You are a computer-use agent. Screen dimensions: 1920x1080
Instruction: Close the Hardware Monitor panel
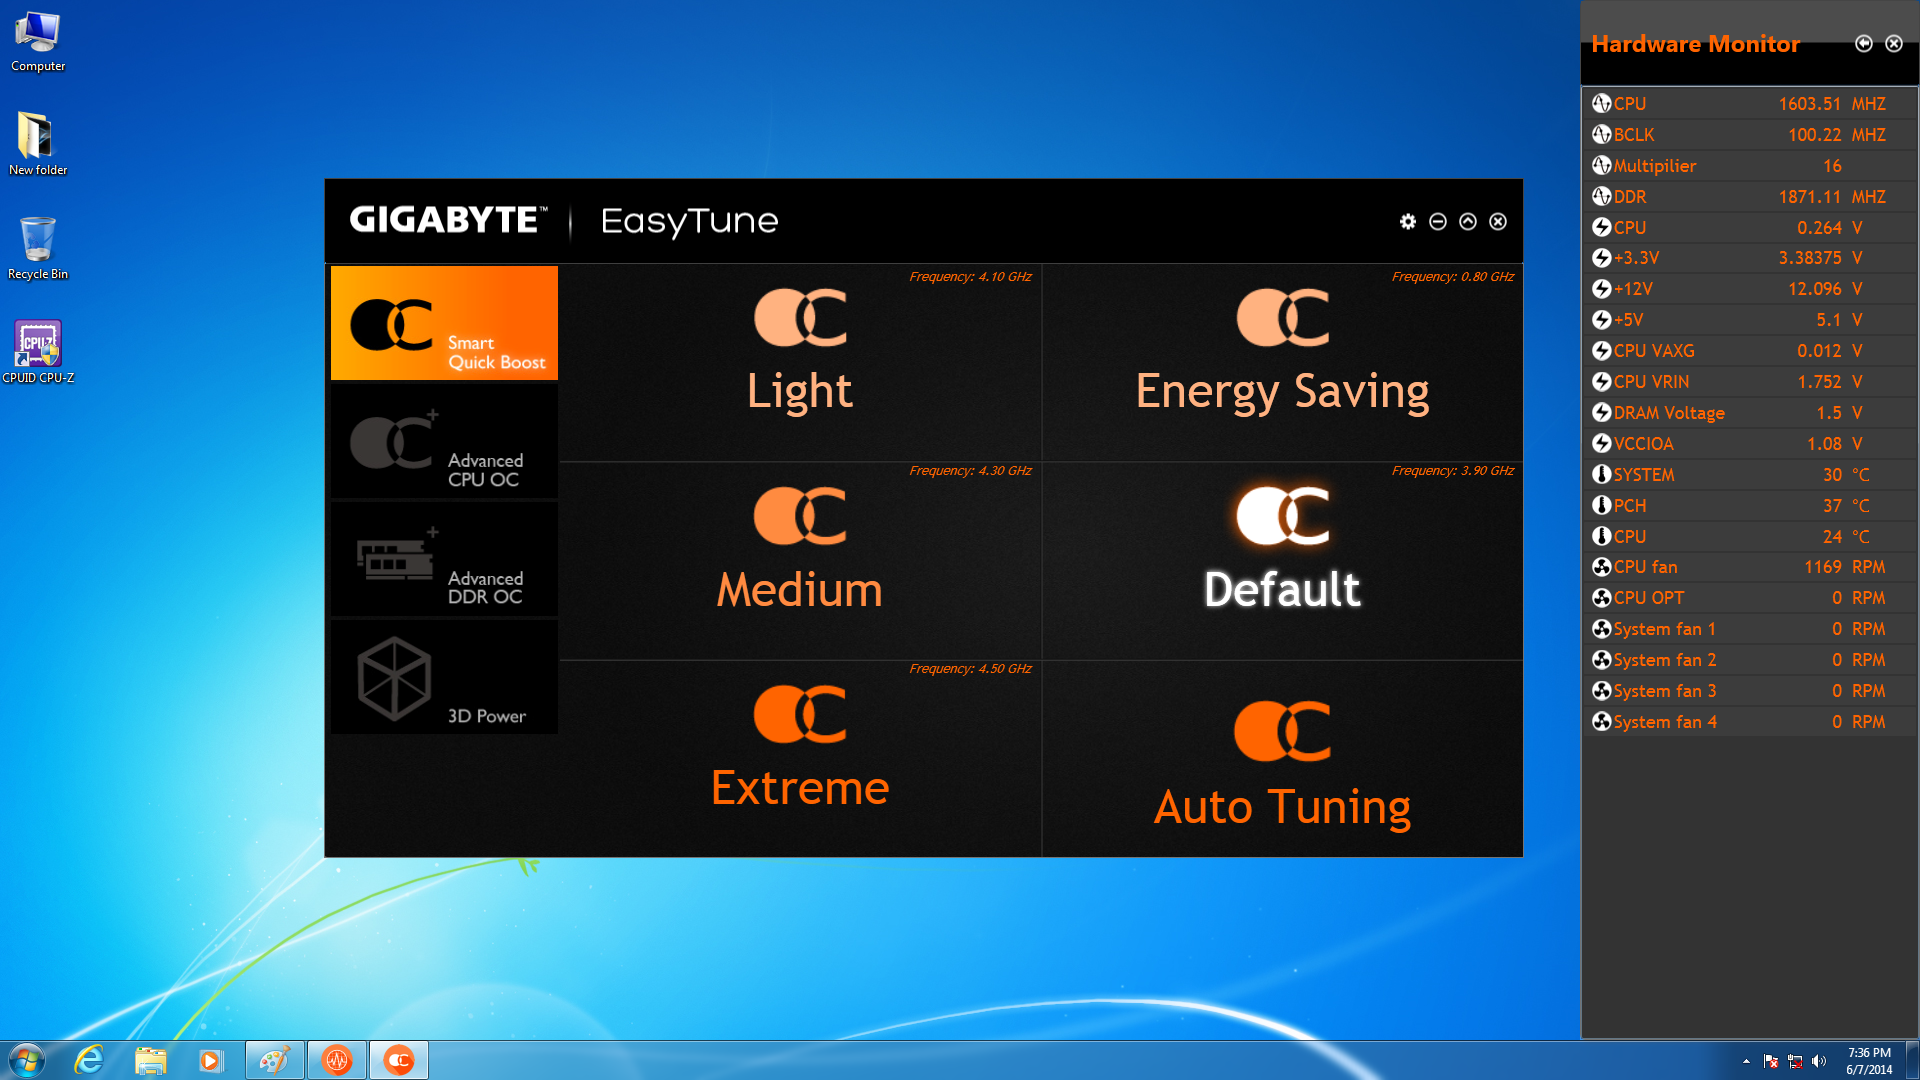(x=1894, y=43)
